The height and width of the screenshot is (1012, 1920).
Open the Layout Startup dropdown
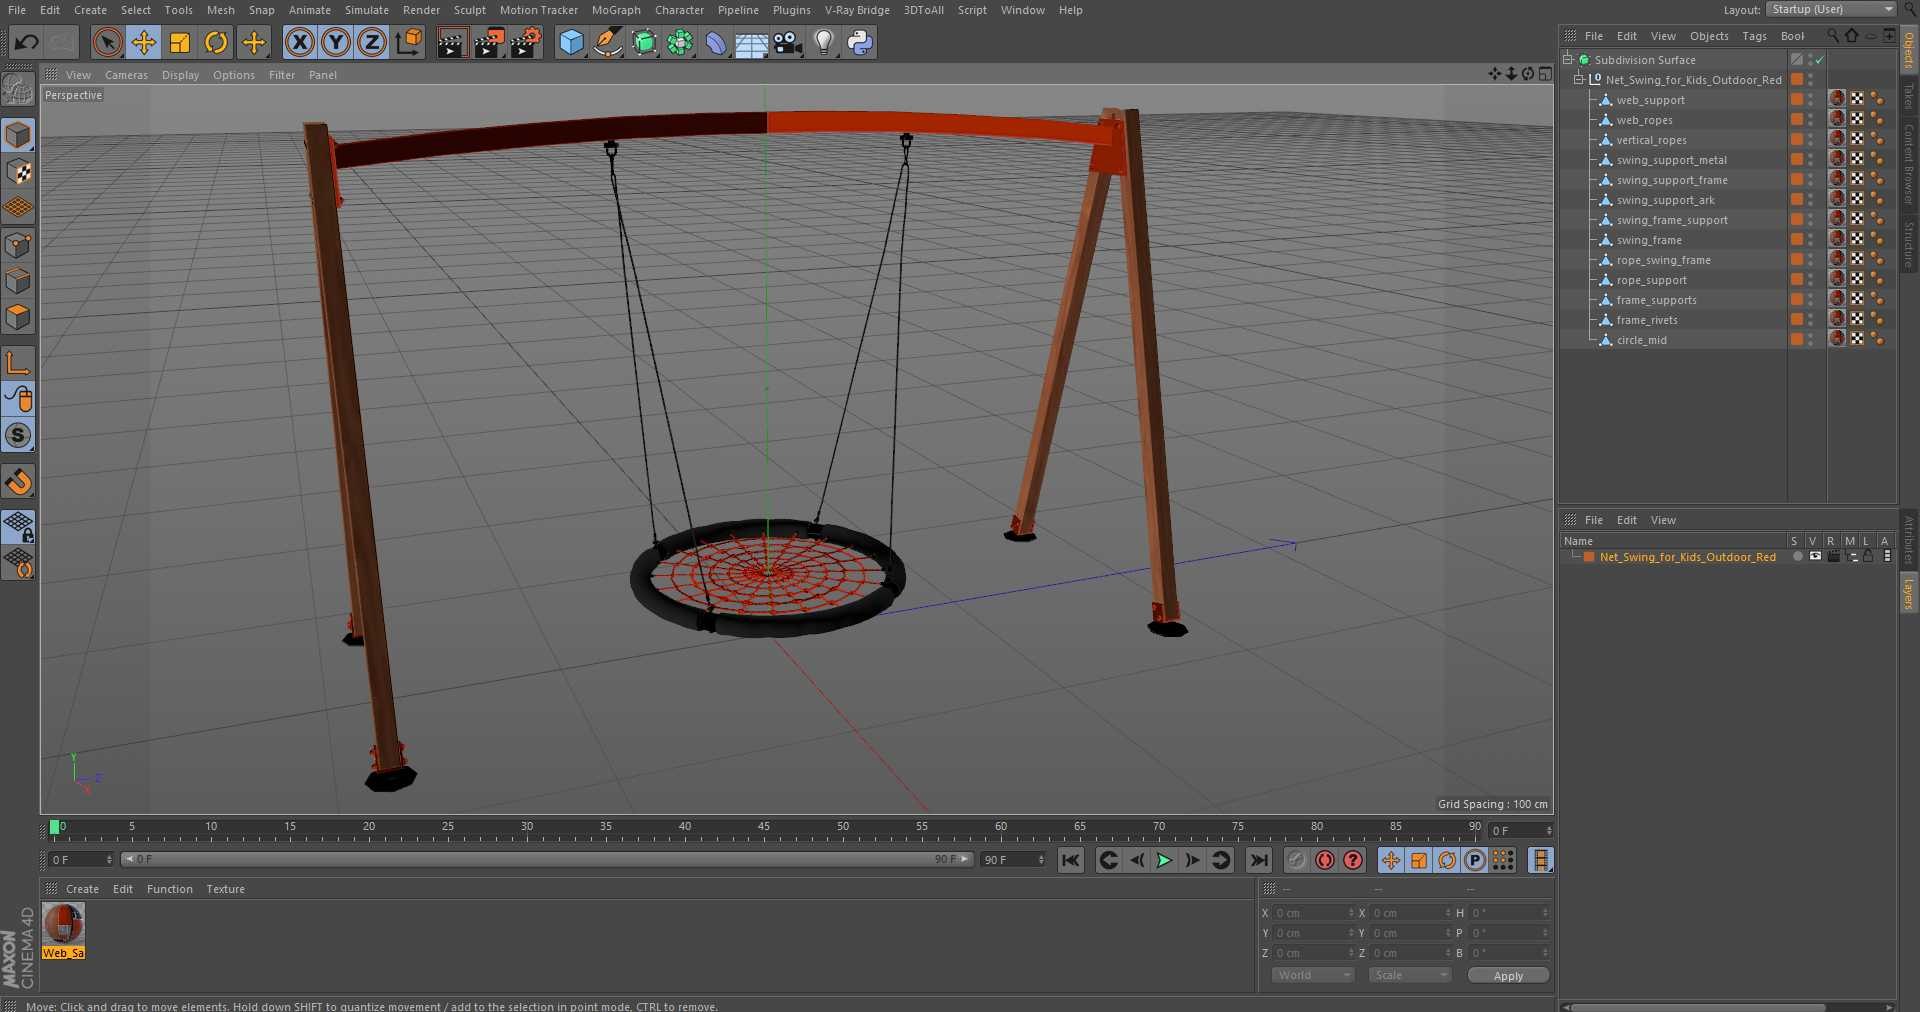(1830, 9)
